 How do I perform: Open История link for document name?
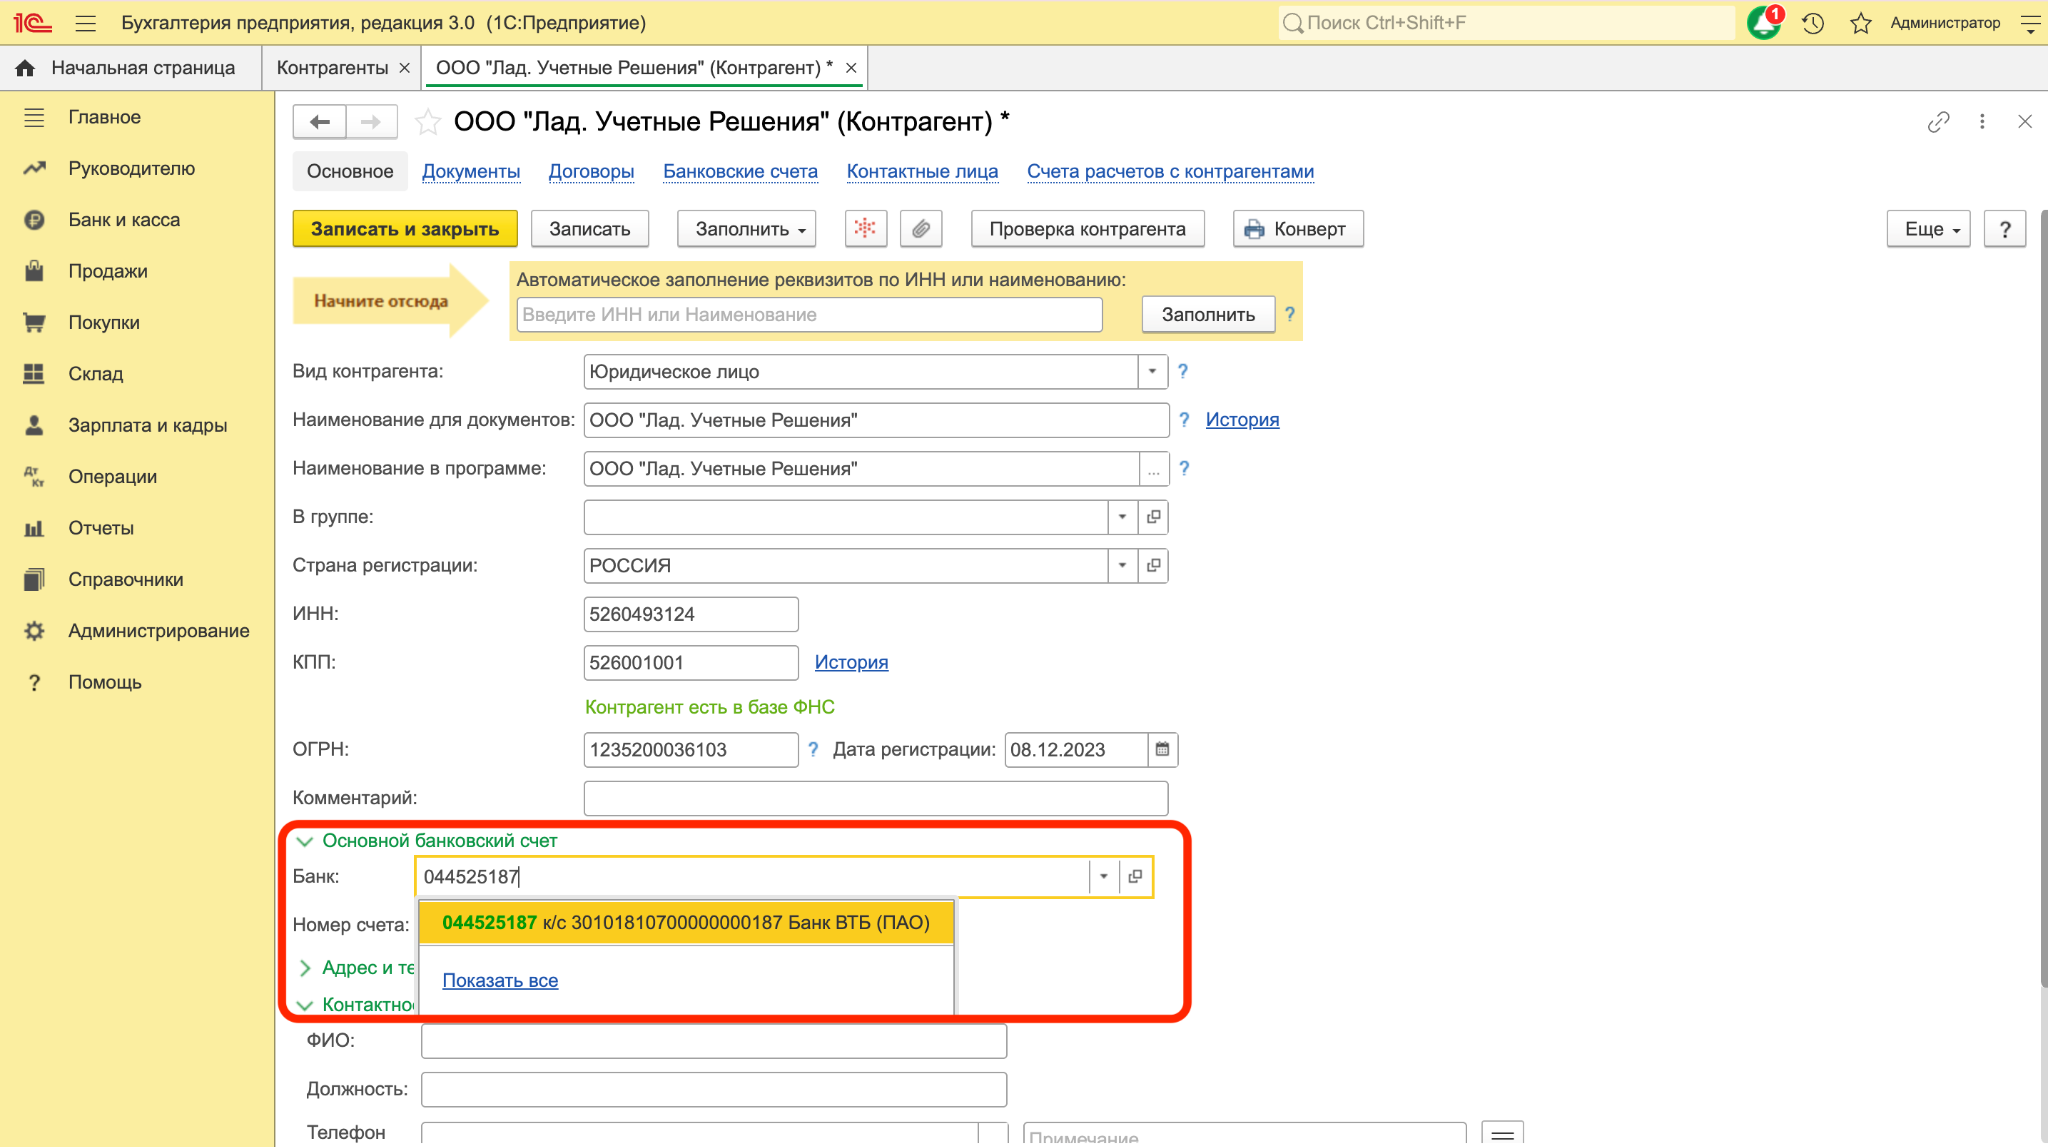pos(1242,420)
